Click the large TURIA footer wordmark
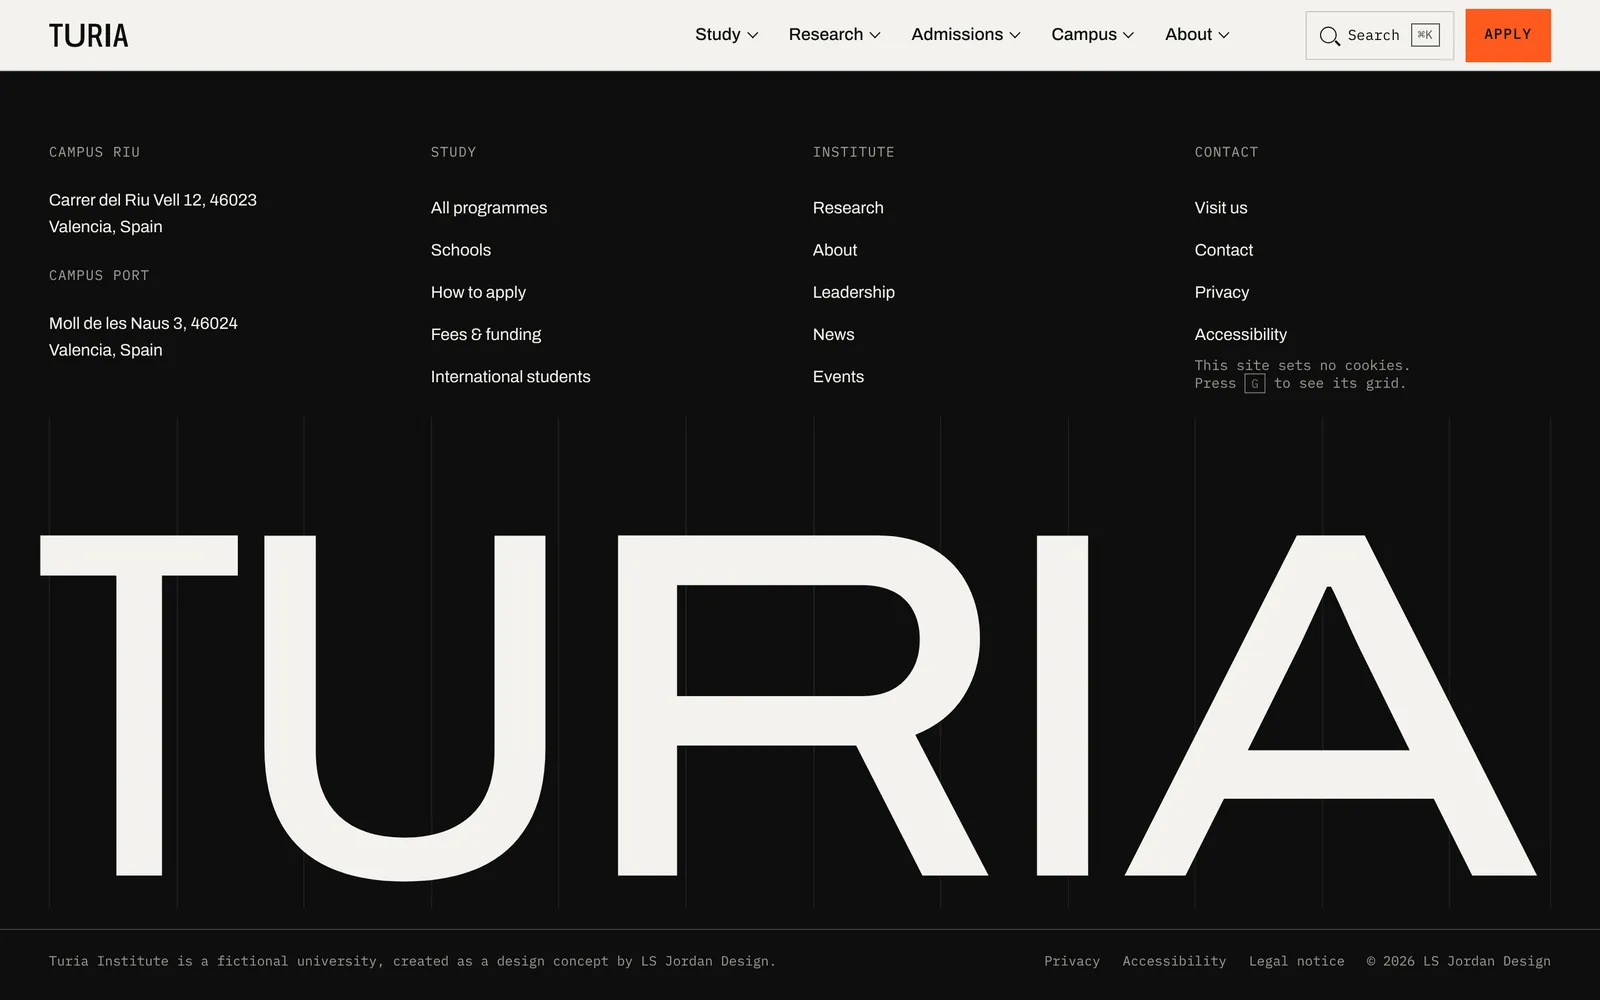The height and width of the screenshot is (1000, 1600). (788, 707)
